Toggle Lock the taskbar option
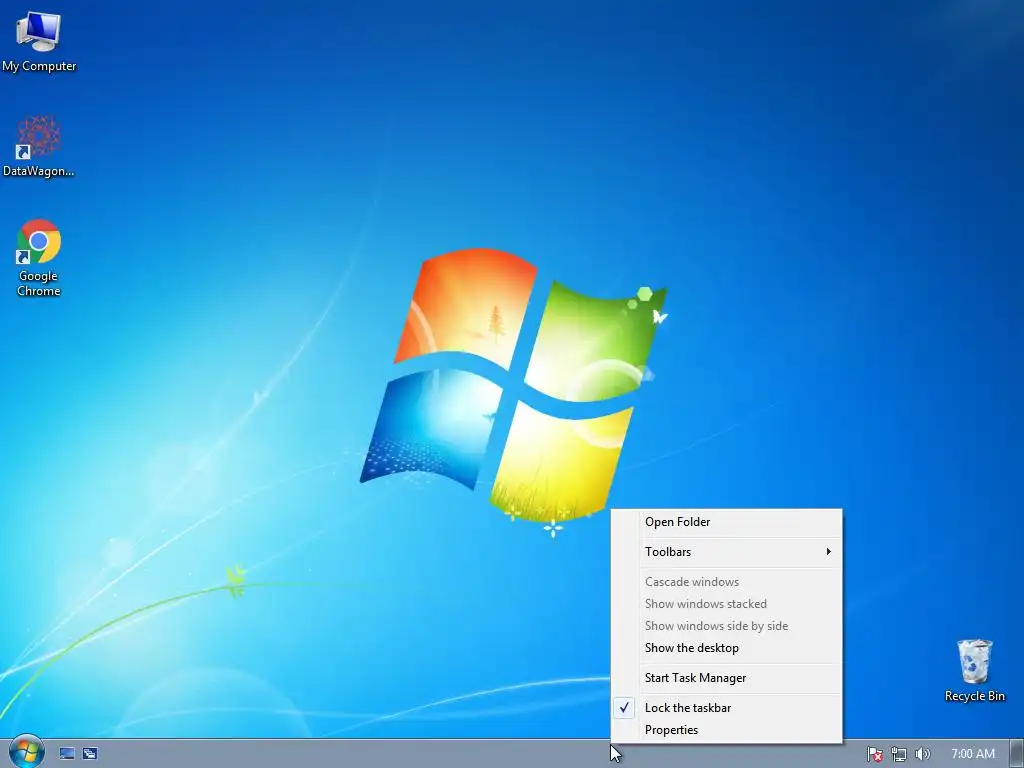Viewport: 1024px width, 768px height. coord(726,708)
